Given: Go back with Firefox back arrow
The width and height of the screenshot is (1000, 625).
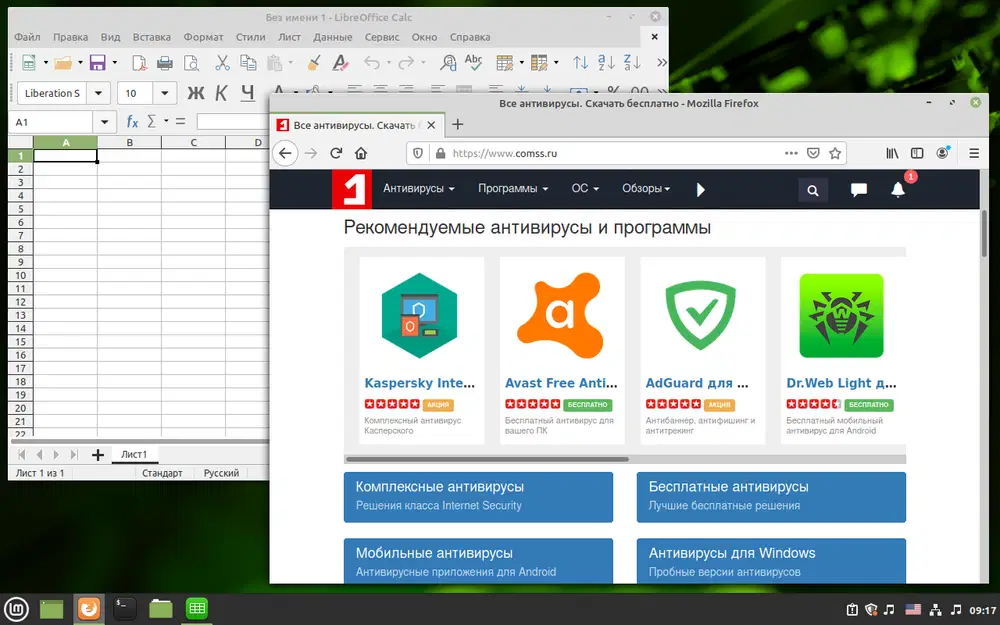Looking at the screenshot, I should (285, 153).
